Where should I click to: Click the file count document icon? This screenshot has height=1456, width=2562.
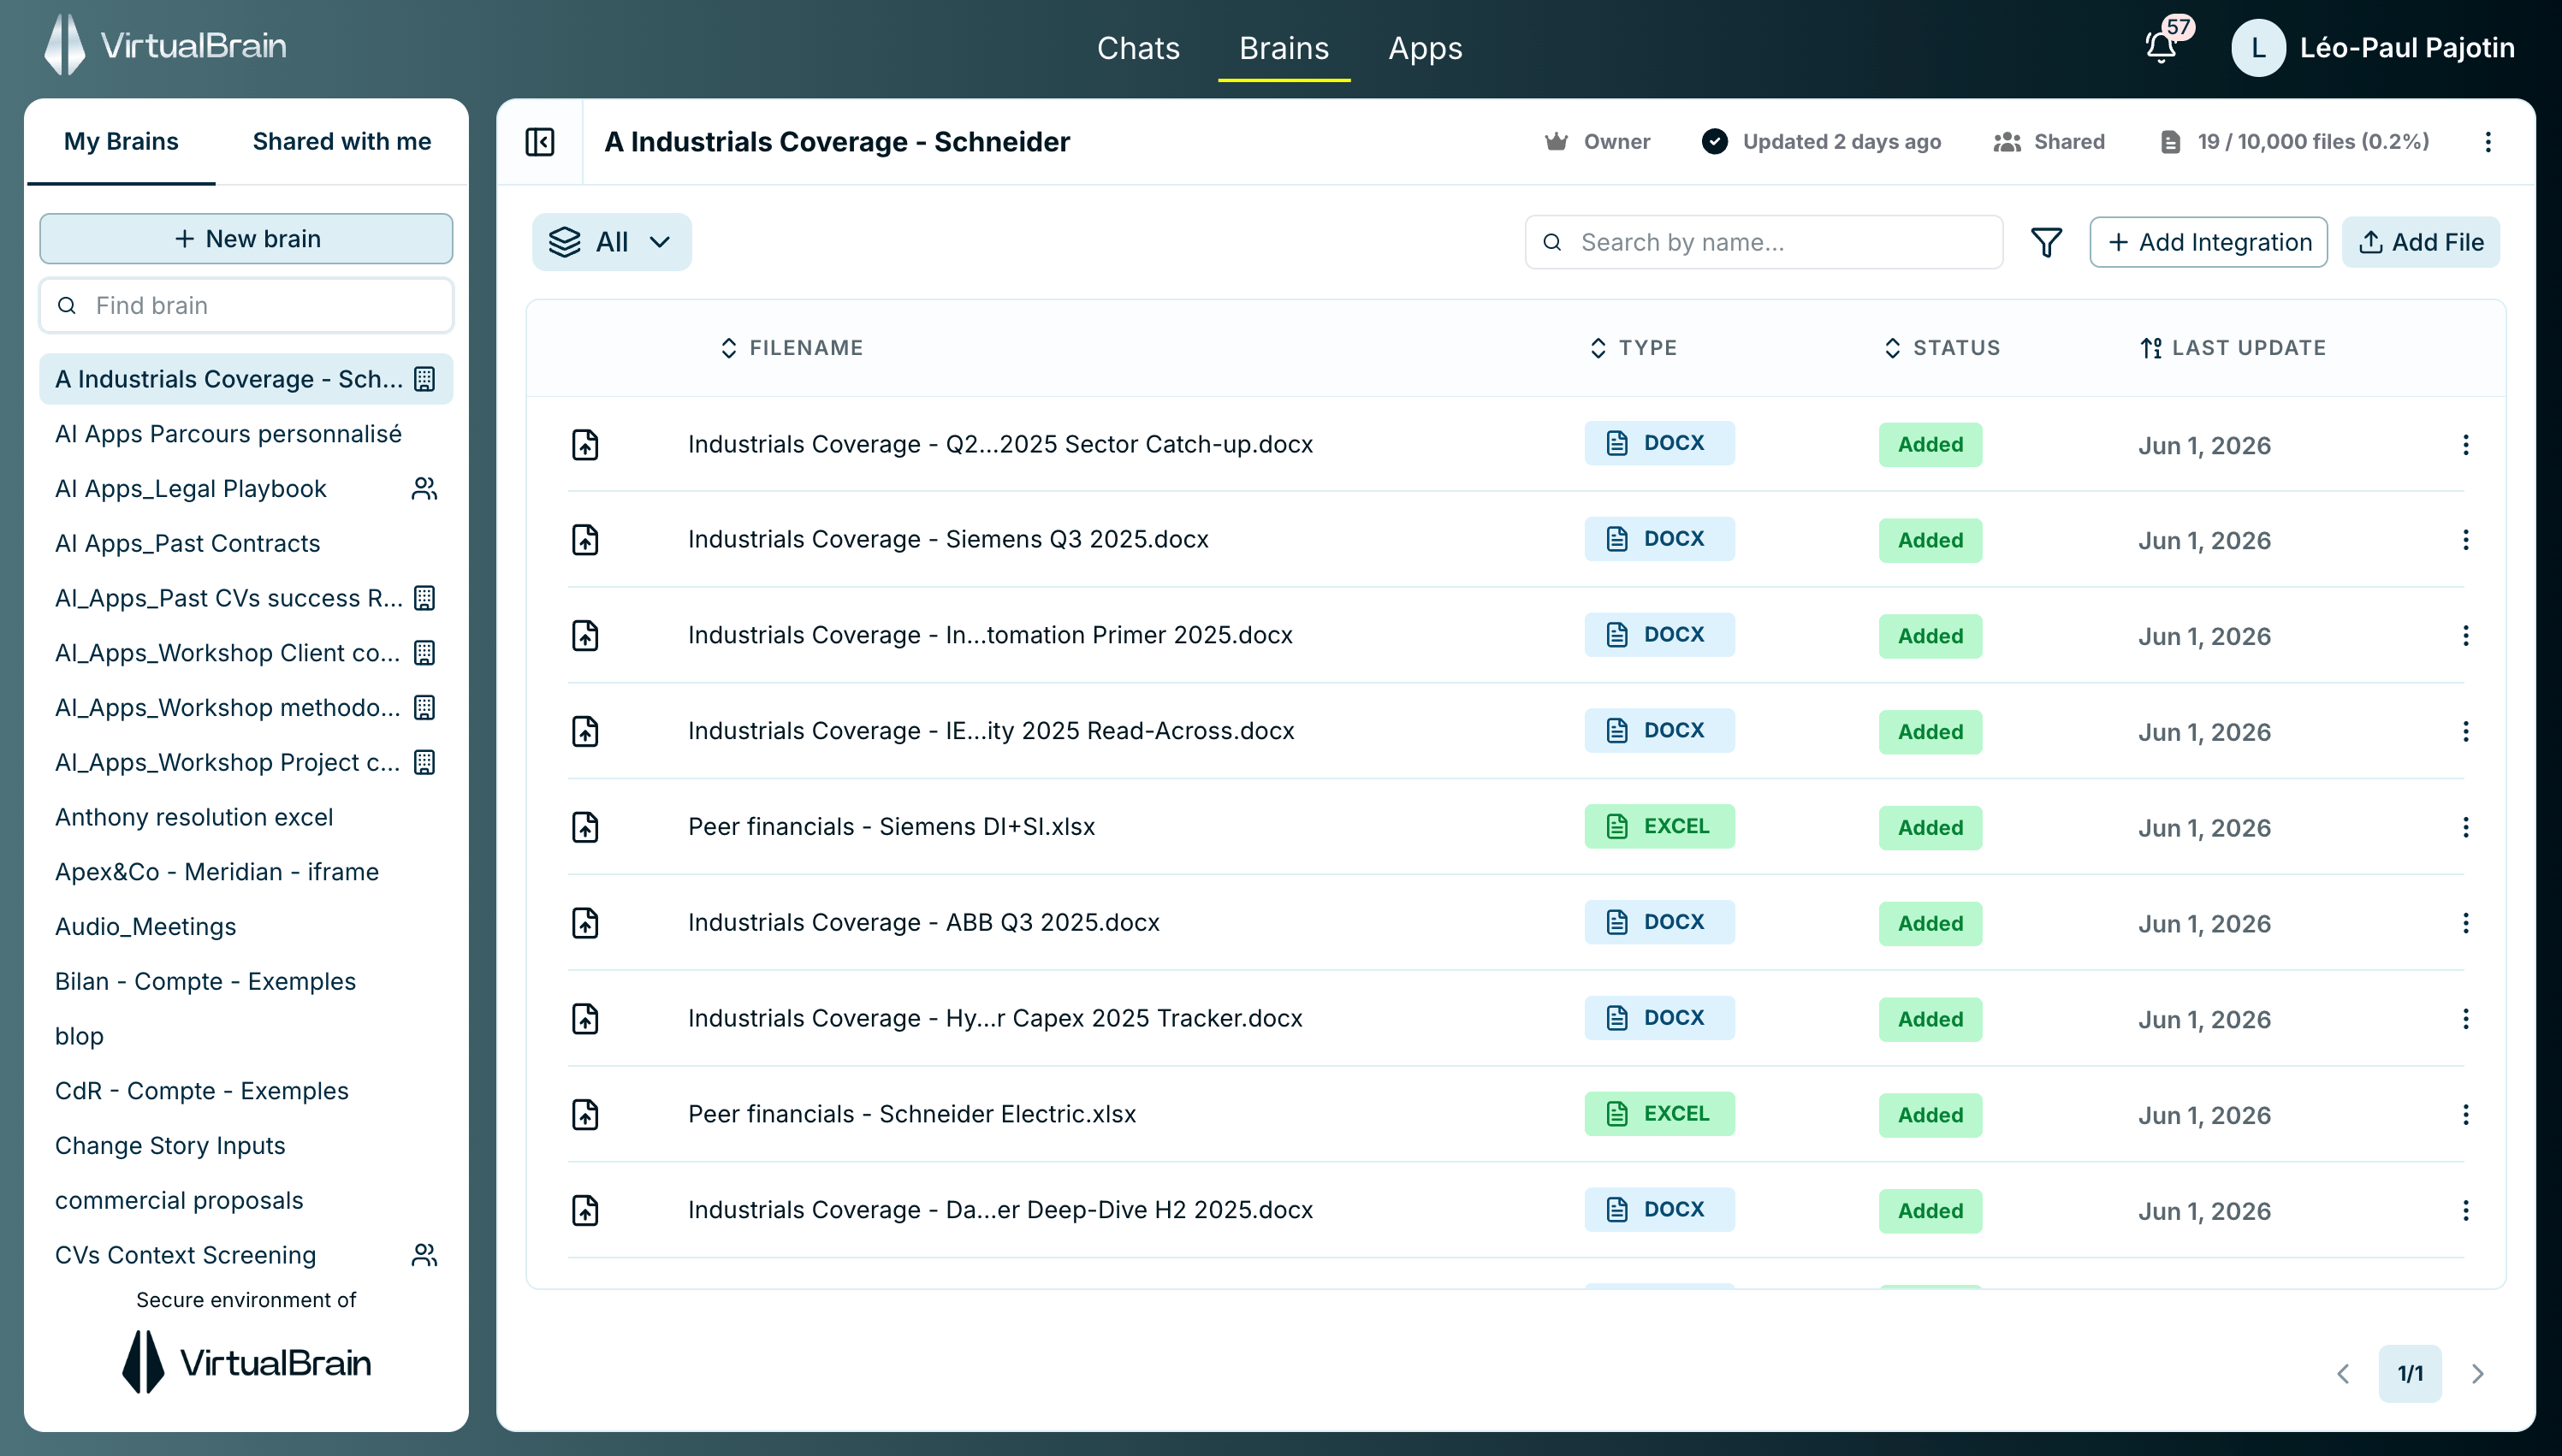point(2171,142)
